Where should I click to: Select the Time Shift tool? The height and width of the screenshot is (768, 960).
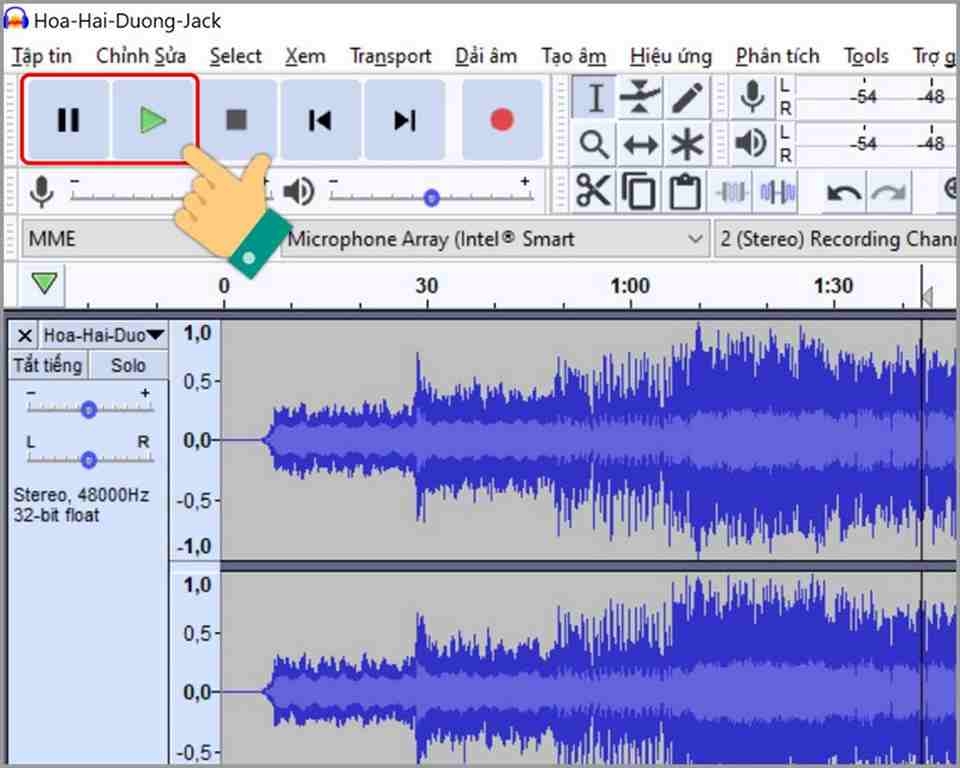click(x=640, y=145)
